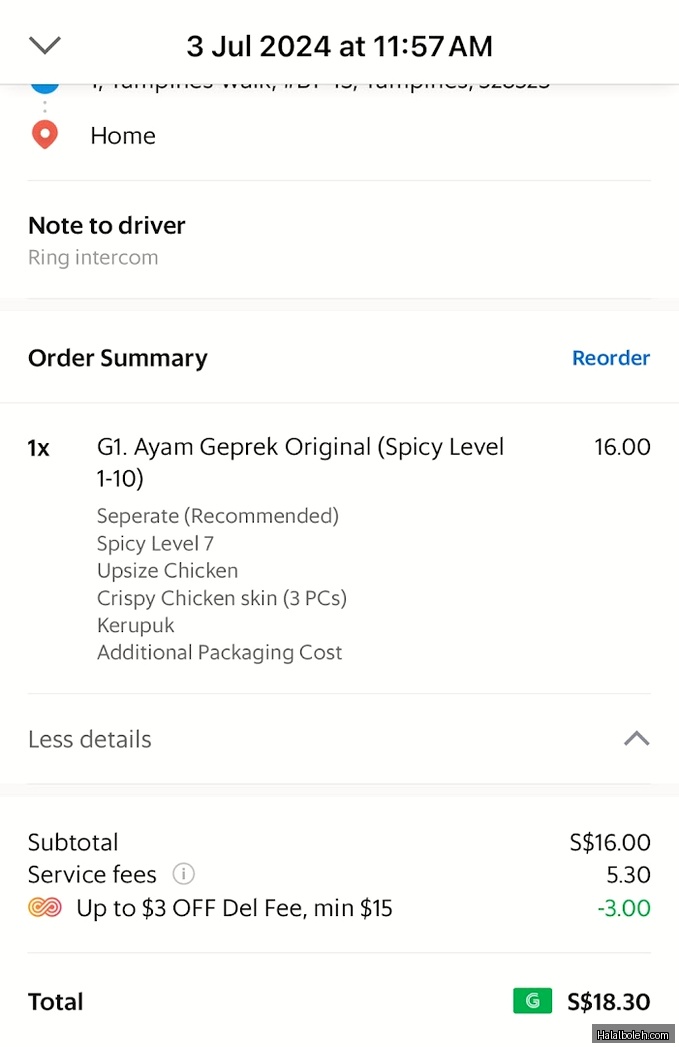Tap the Spicy Level 7 option line
Screen dimensions: 679x1047
point(155,544)
